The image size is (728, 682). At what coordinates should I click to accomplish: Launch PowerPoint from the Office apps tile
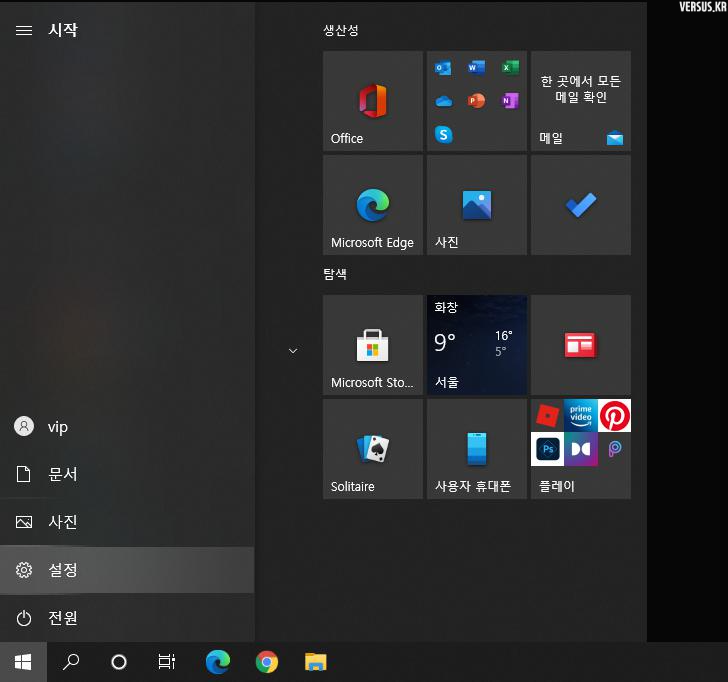click(476, 101)
